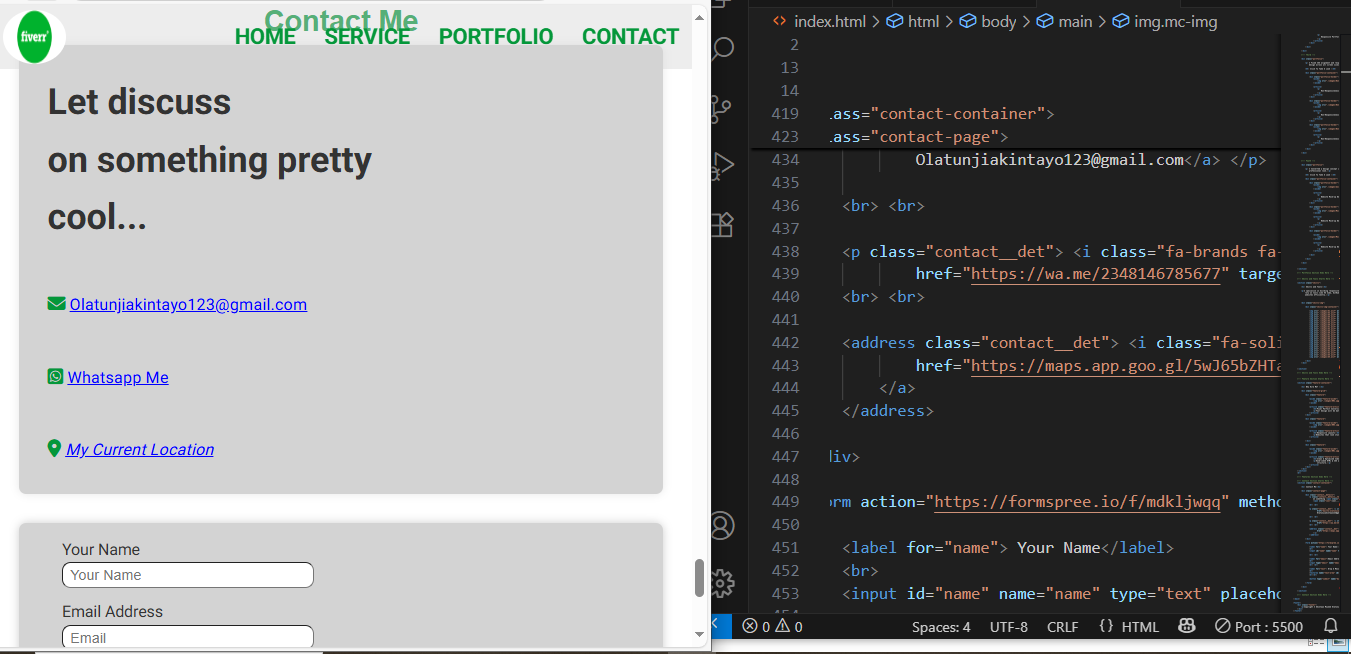Click the notifications bell in status bar

(x=1330, y=627)
